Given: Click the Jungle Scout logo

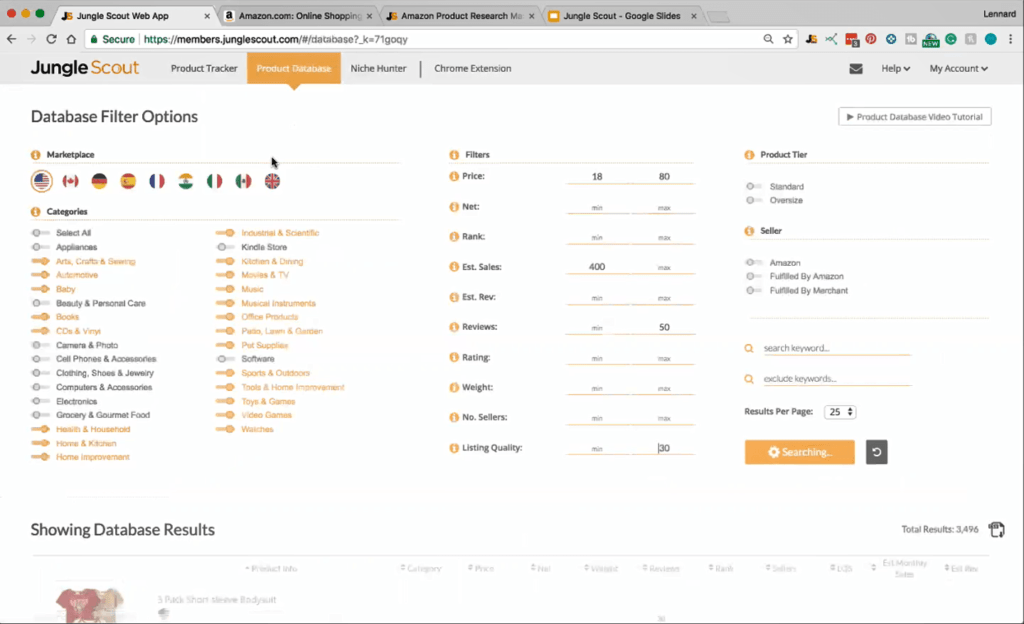Looking at the screenshot, I should pos(85,68).
